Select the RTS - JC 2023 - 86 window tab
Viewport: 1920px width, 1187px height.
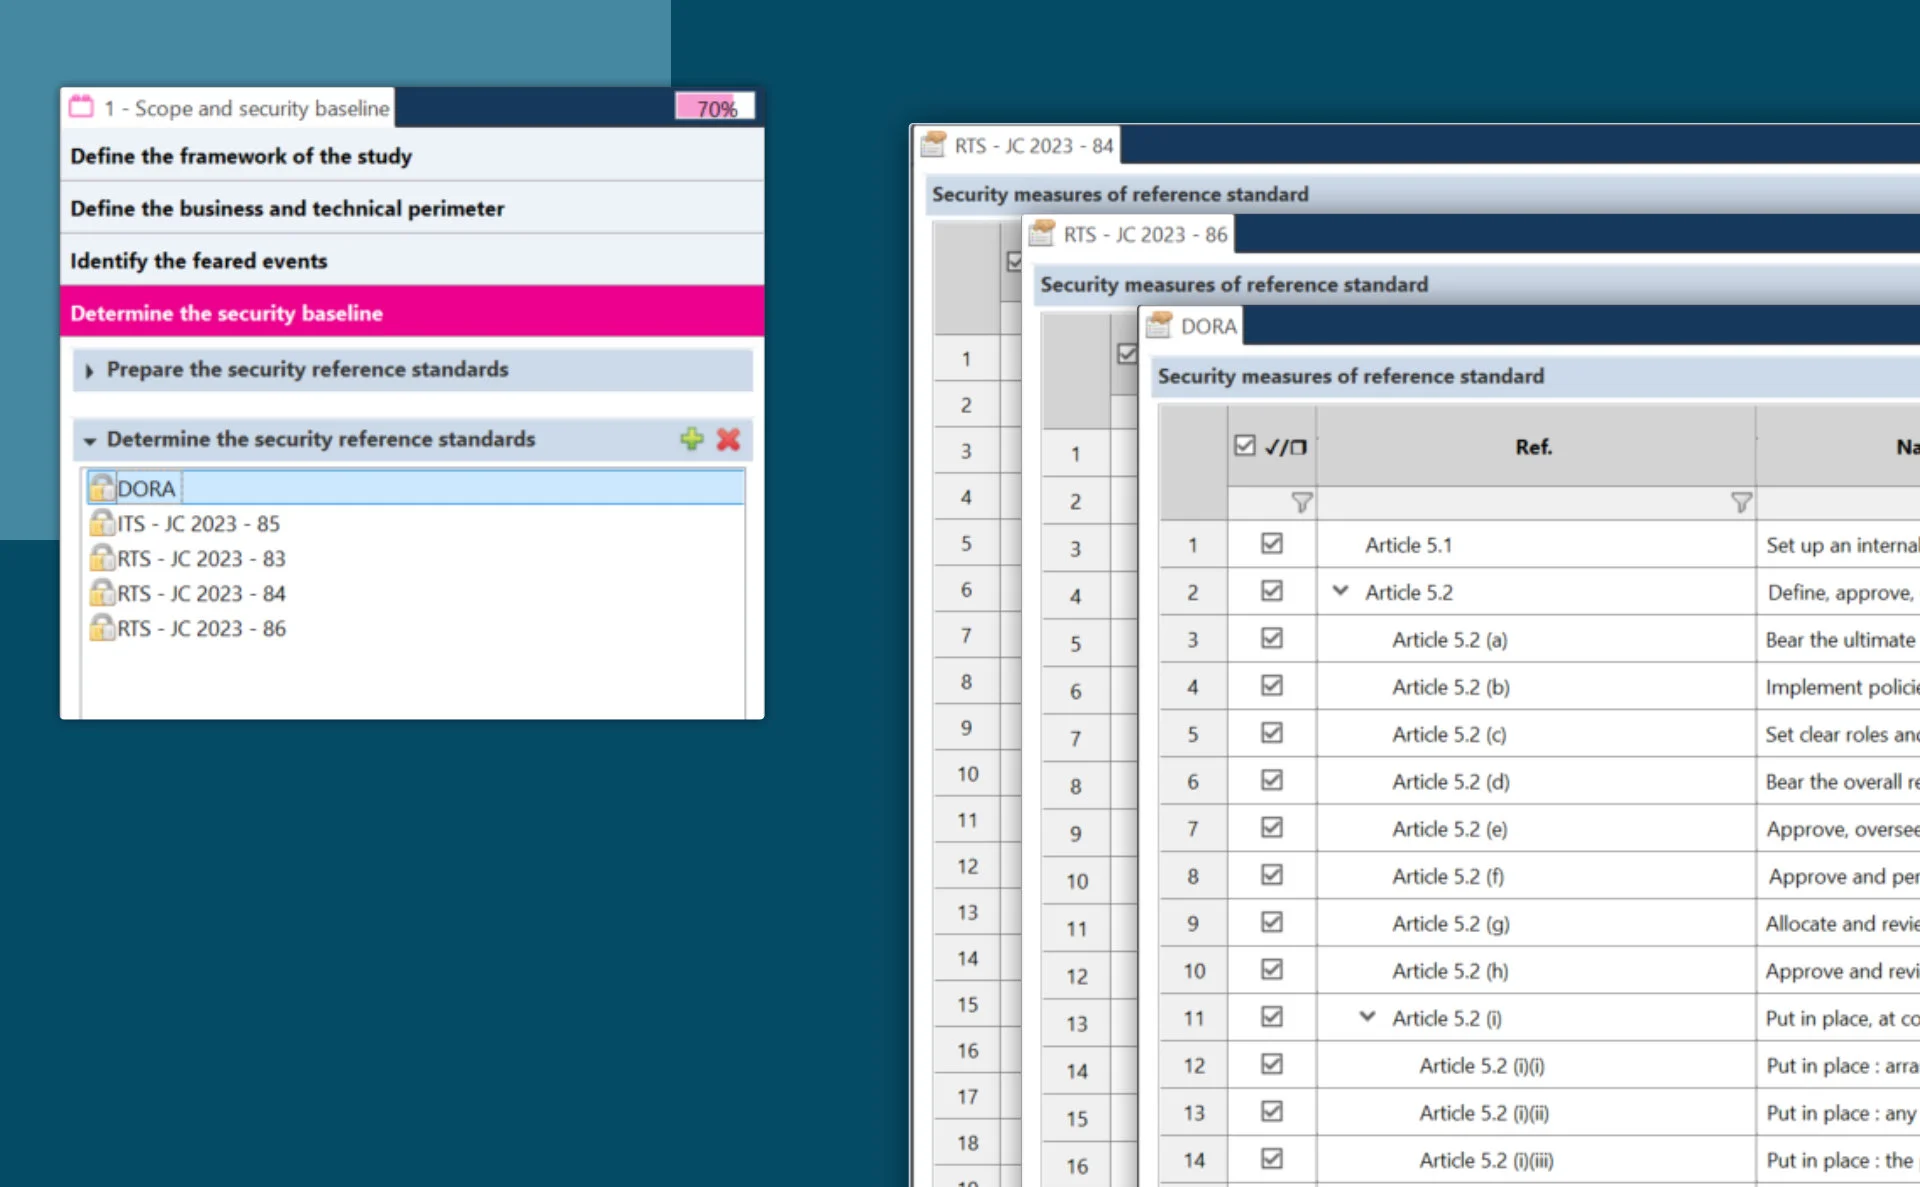[x=1130, y=234]
